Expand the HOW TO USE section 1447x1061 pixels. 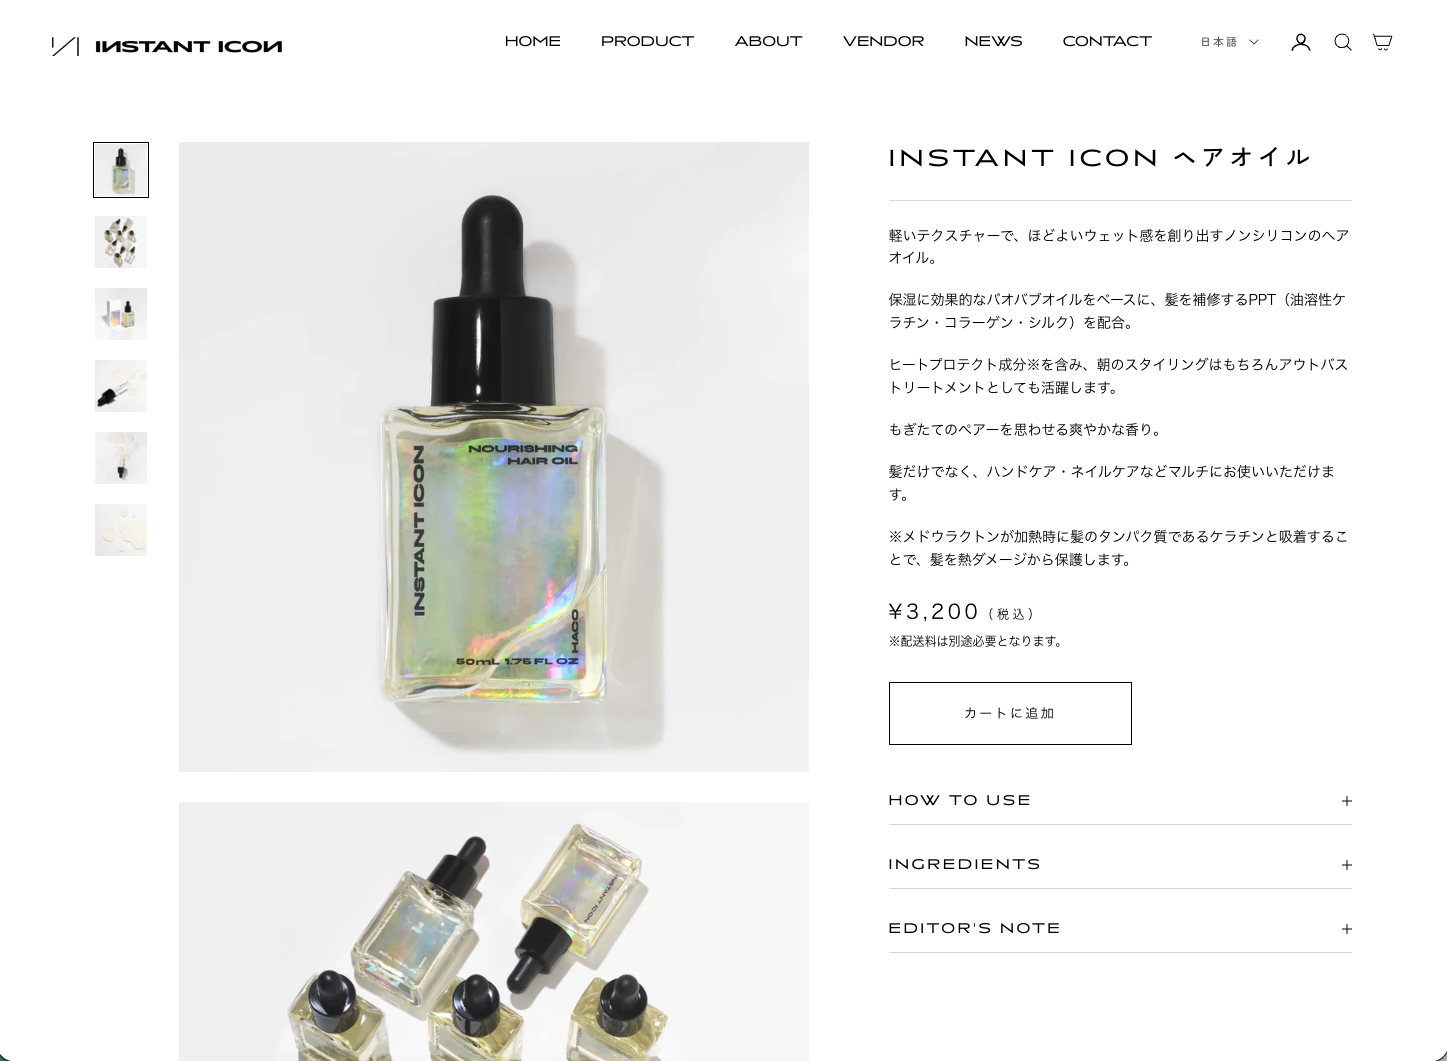[x=1120, y=800]
